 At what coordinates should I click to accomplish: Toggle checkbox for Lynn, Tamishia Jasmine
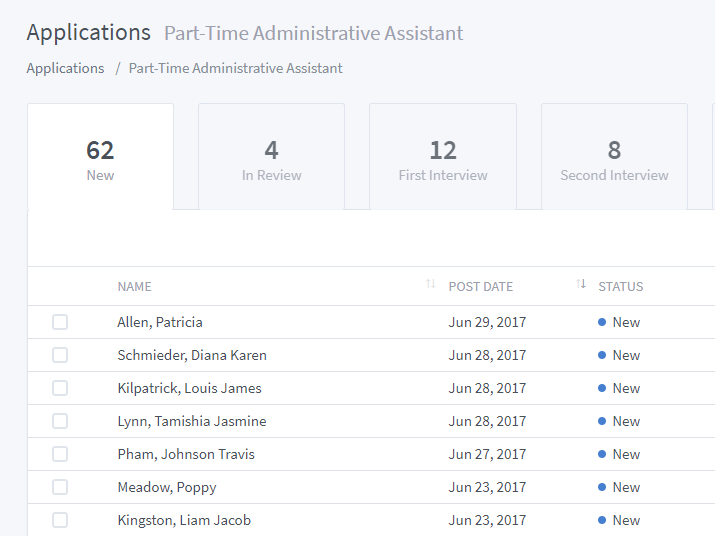point(60,421)
